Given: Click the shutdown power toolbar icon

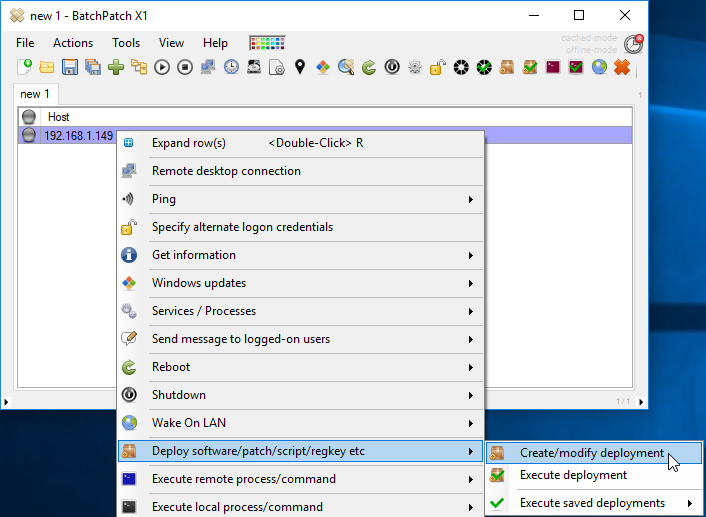Looking at the screenshot, I should coord(392,67).
